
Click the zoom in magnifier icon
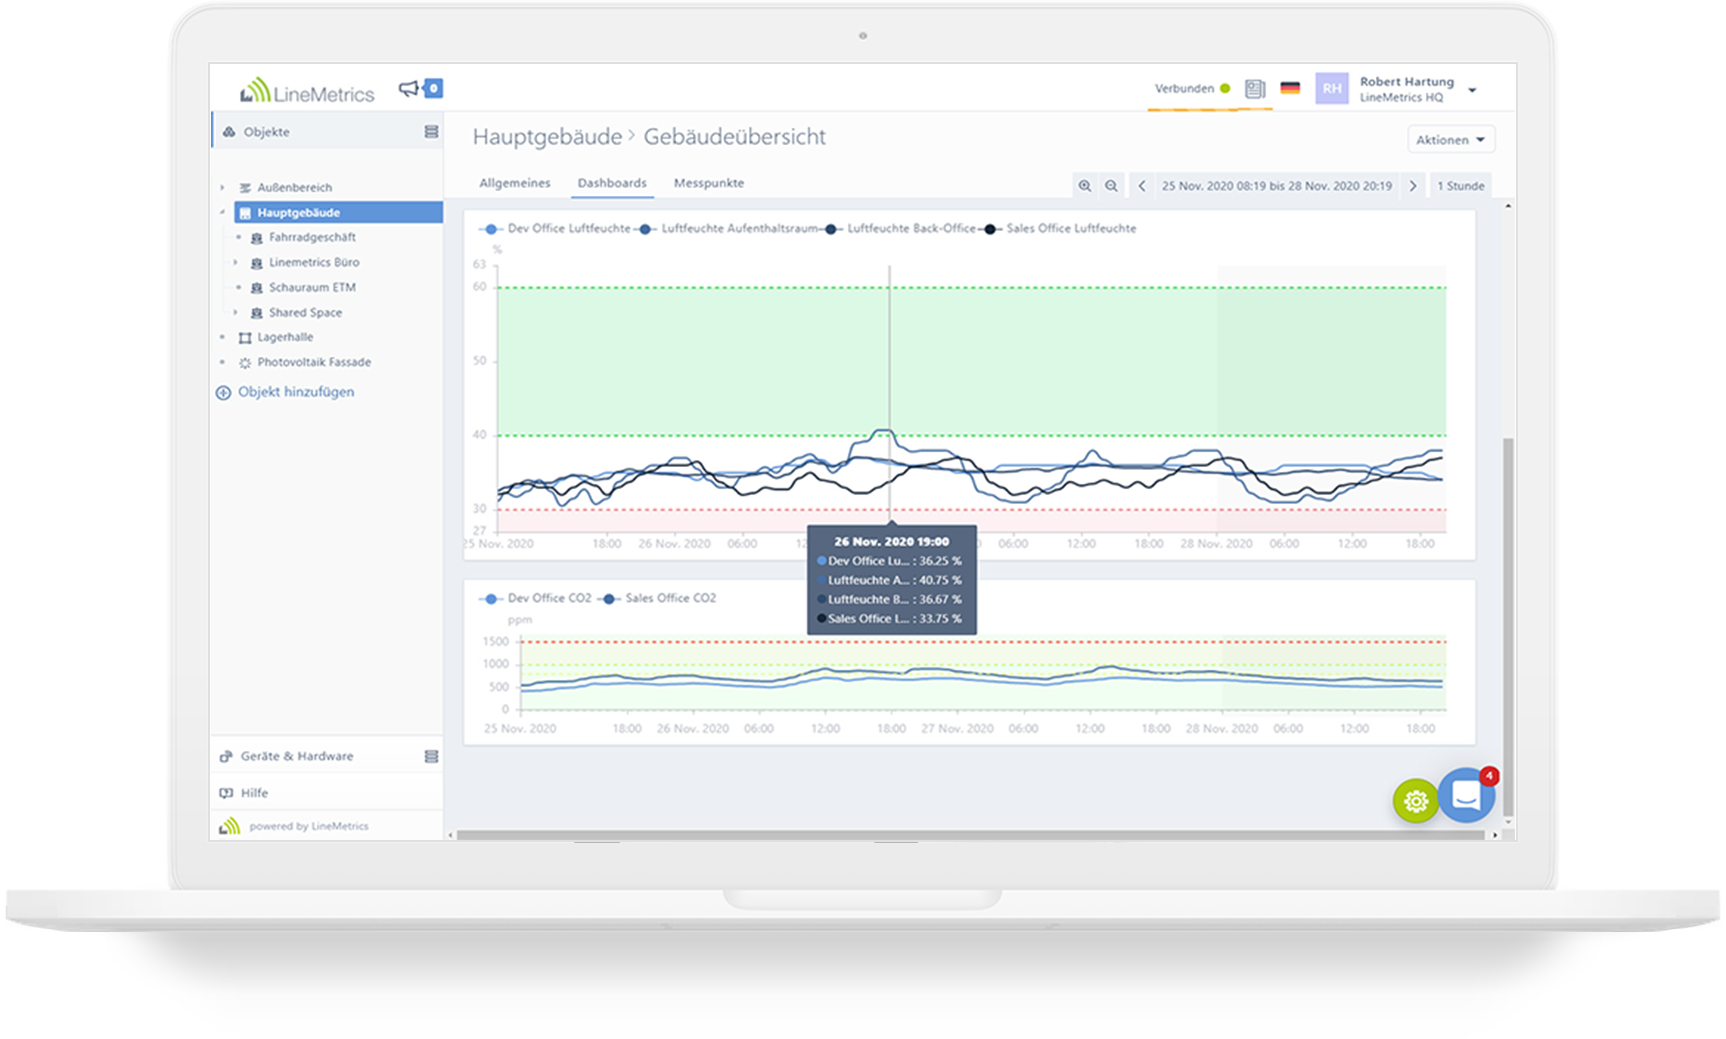click(1084, 186)
